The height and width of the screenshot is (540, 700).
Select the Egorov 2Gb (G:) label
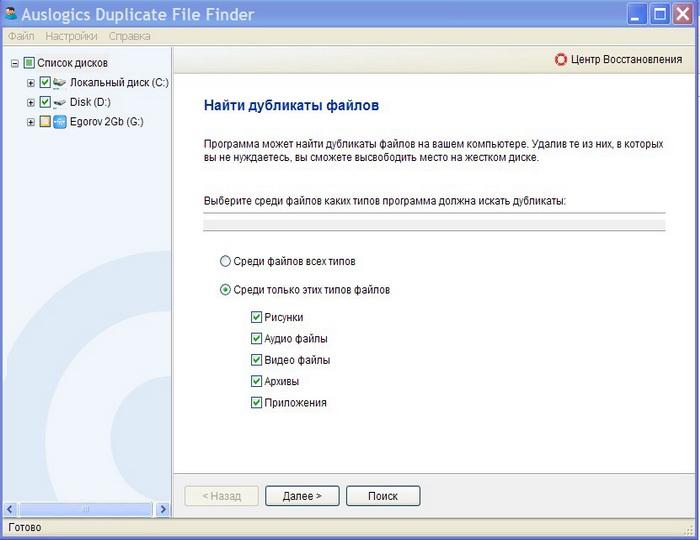click(107, 122)
